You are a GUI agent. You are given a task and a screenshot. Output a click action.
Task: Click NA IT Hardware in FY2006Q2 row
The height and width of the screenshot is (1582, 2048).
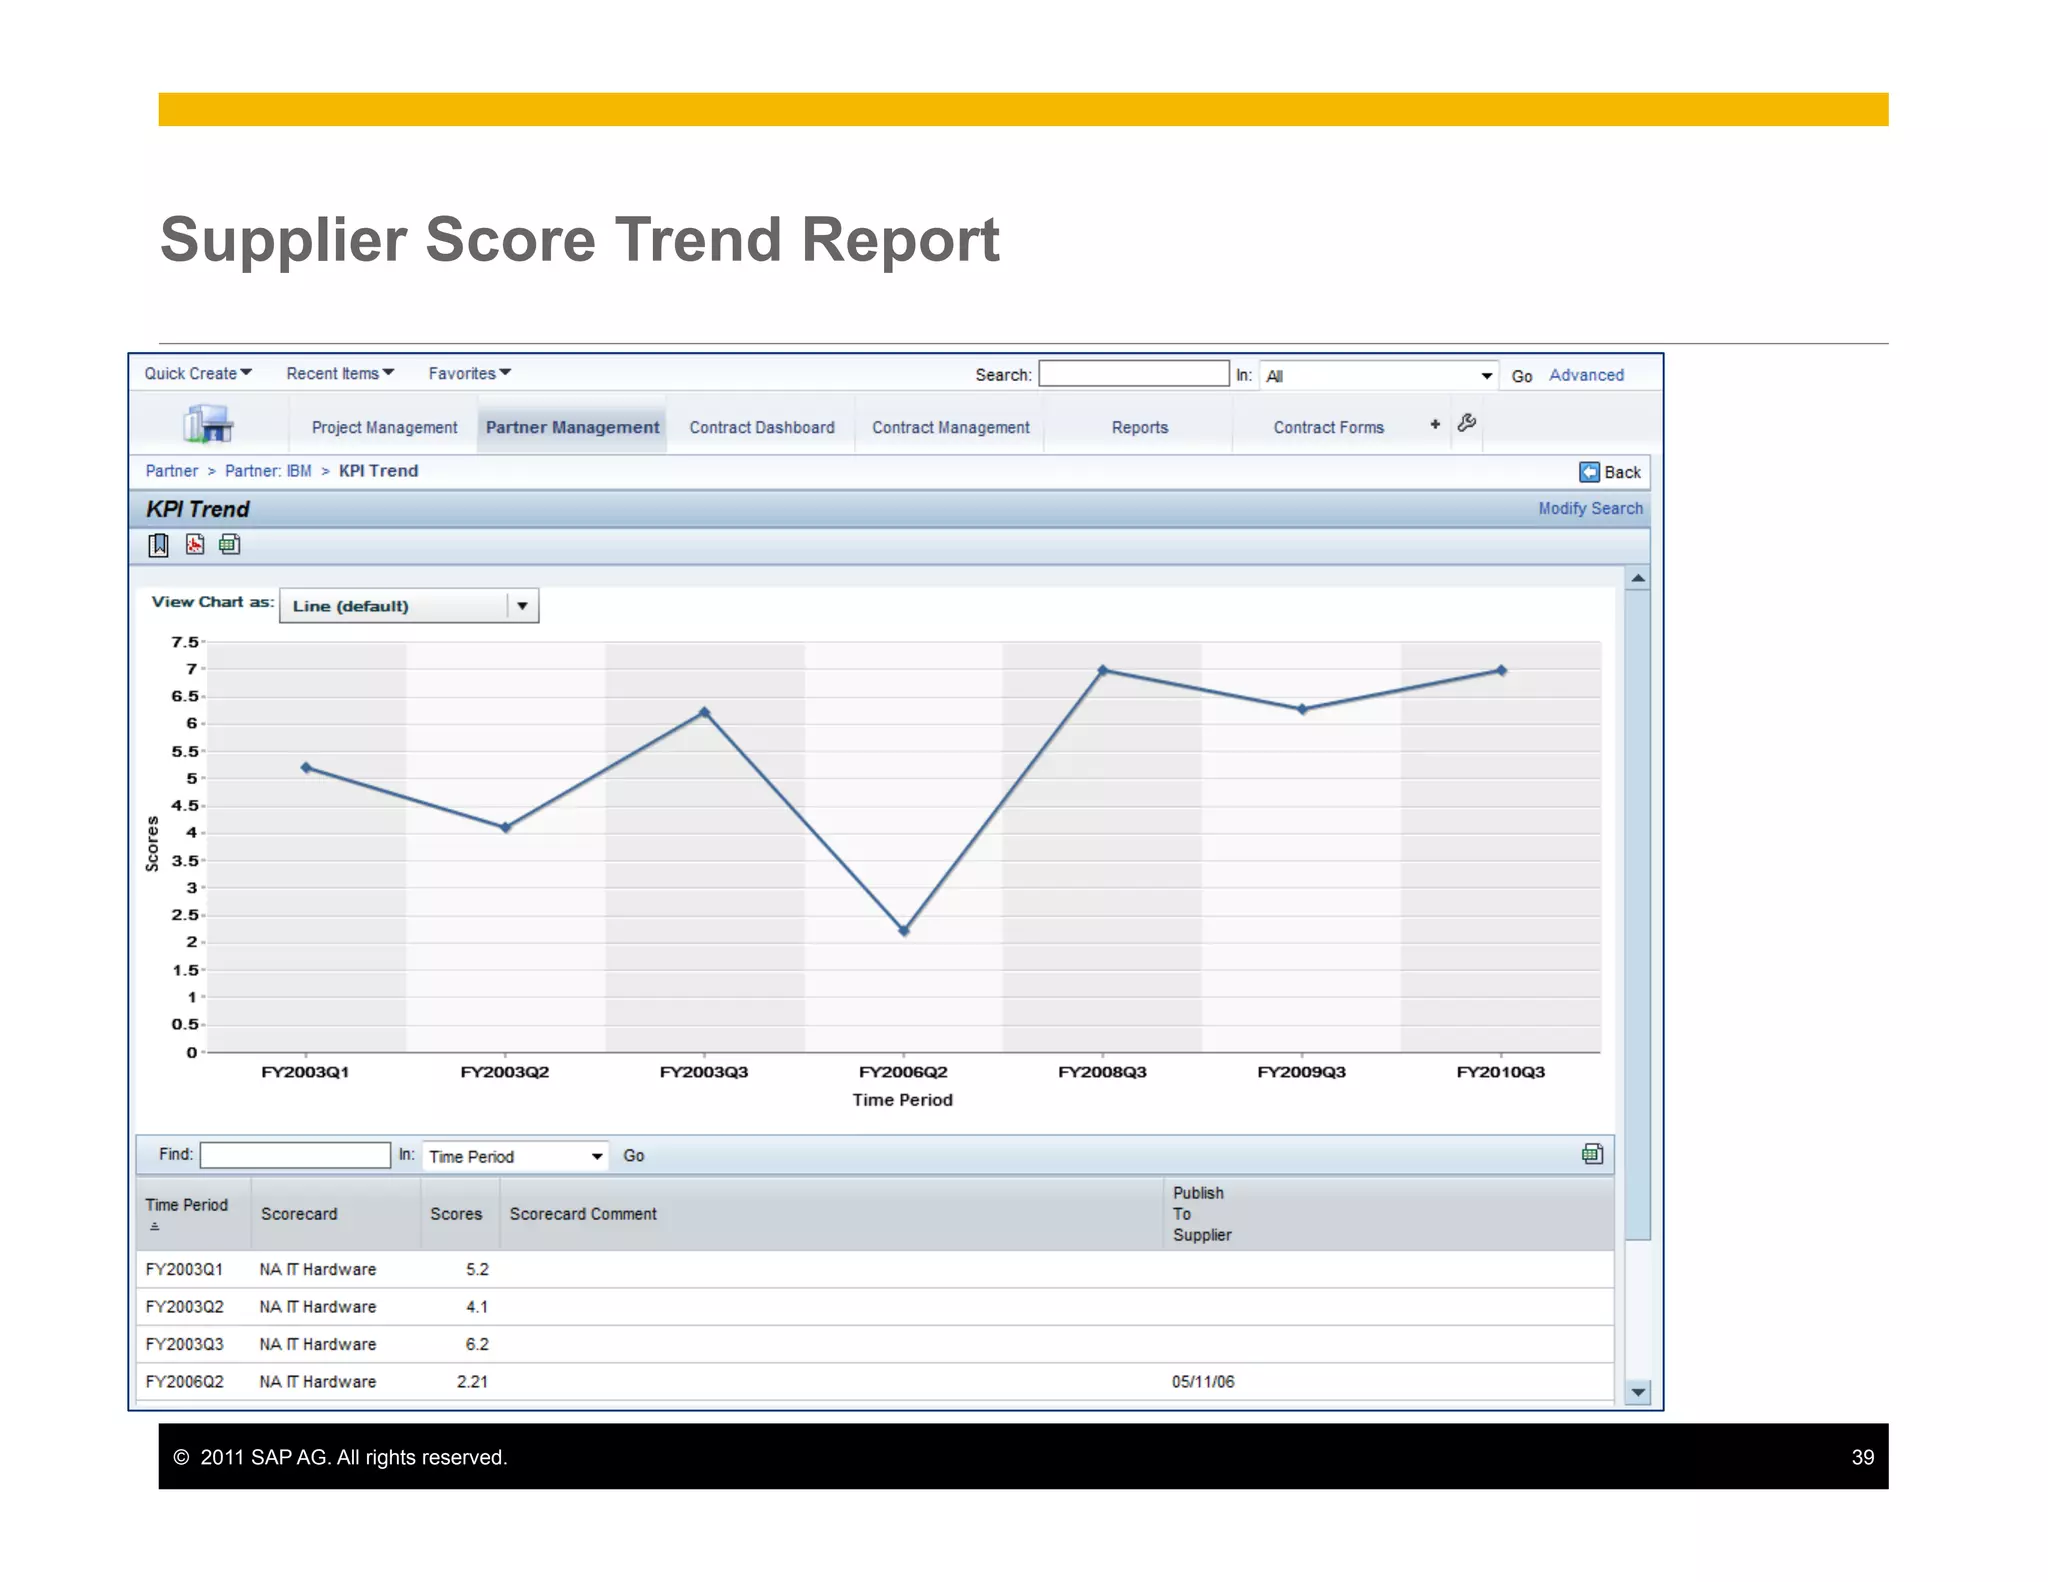[x=318, y=1381]
